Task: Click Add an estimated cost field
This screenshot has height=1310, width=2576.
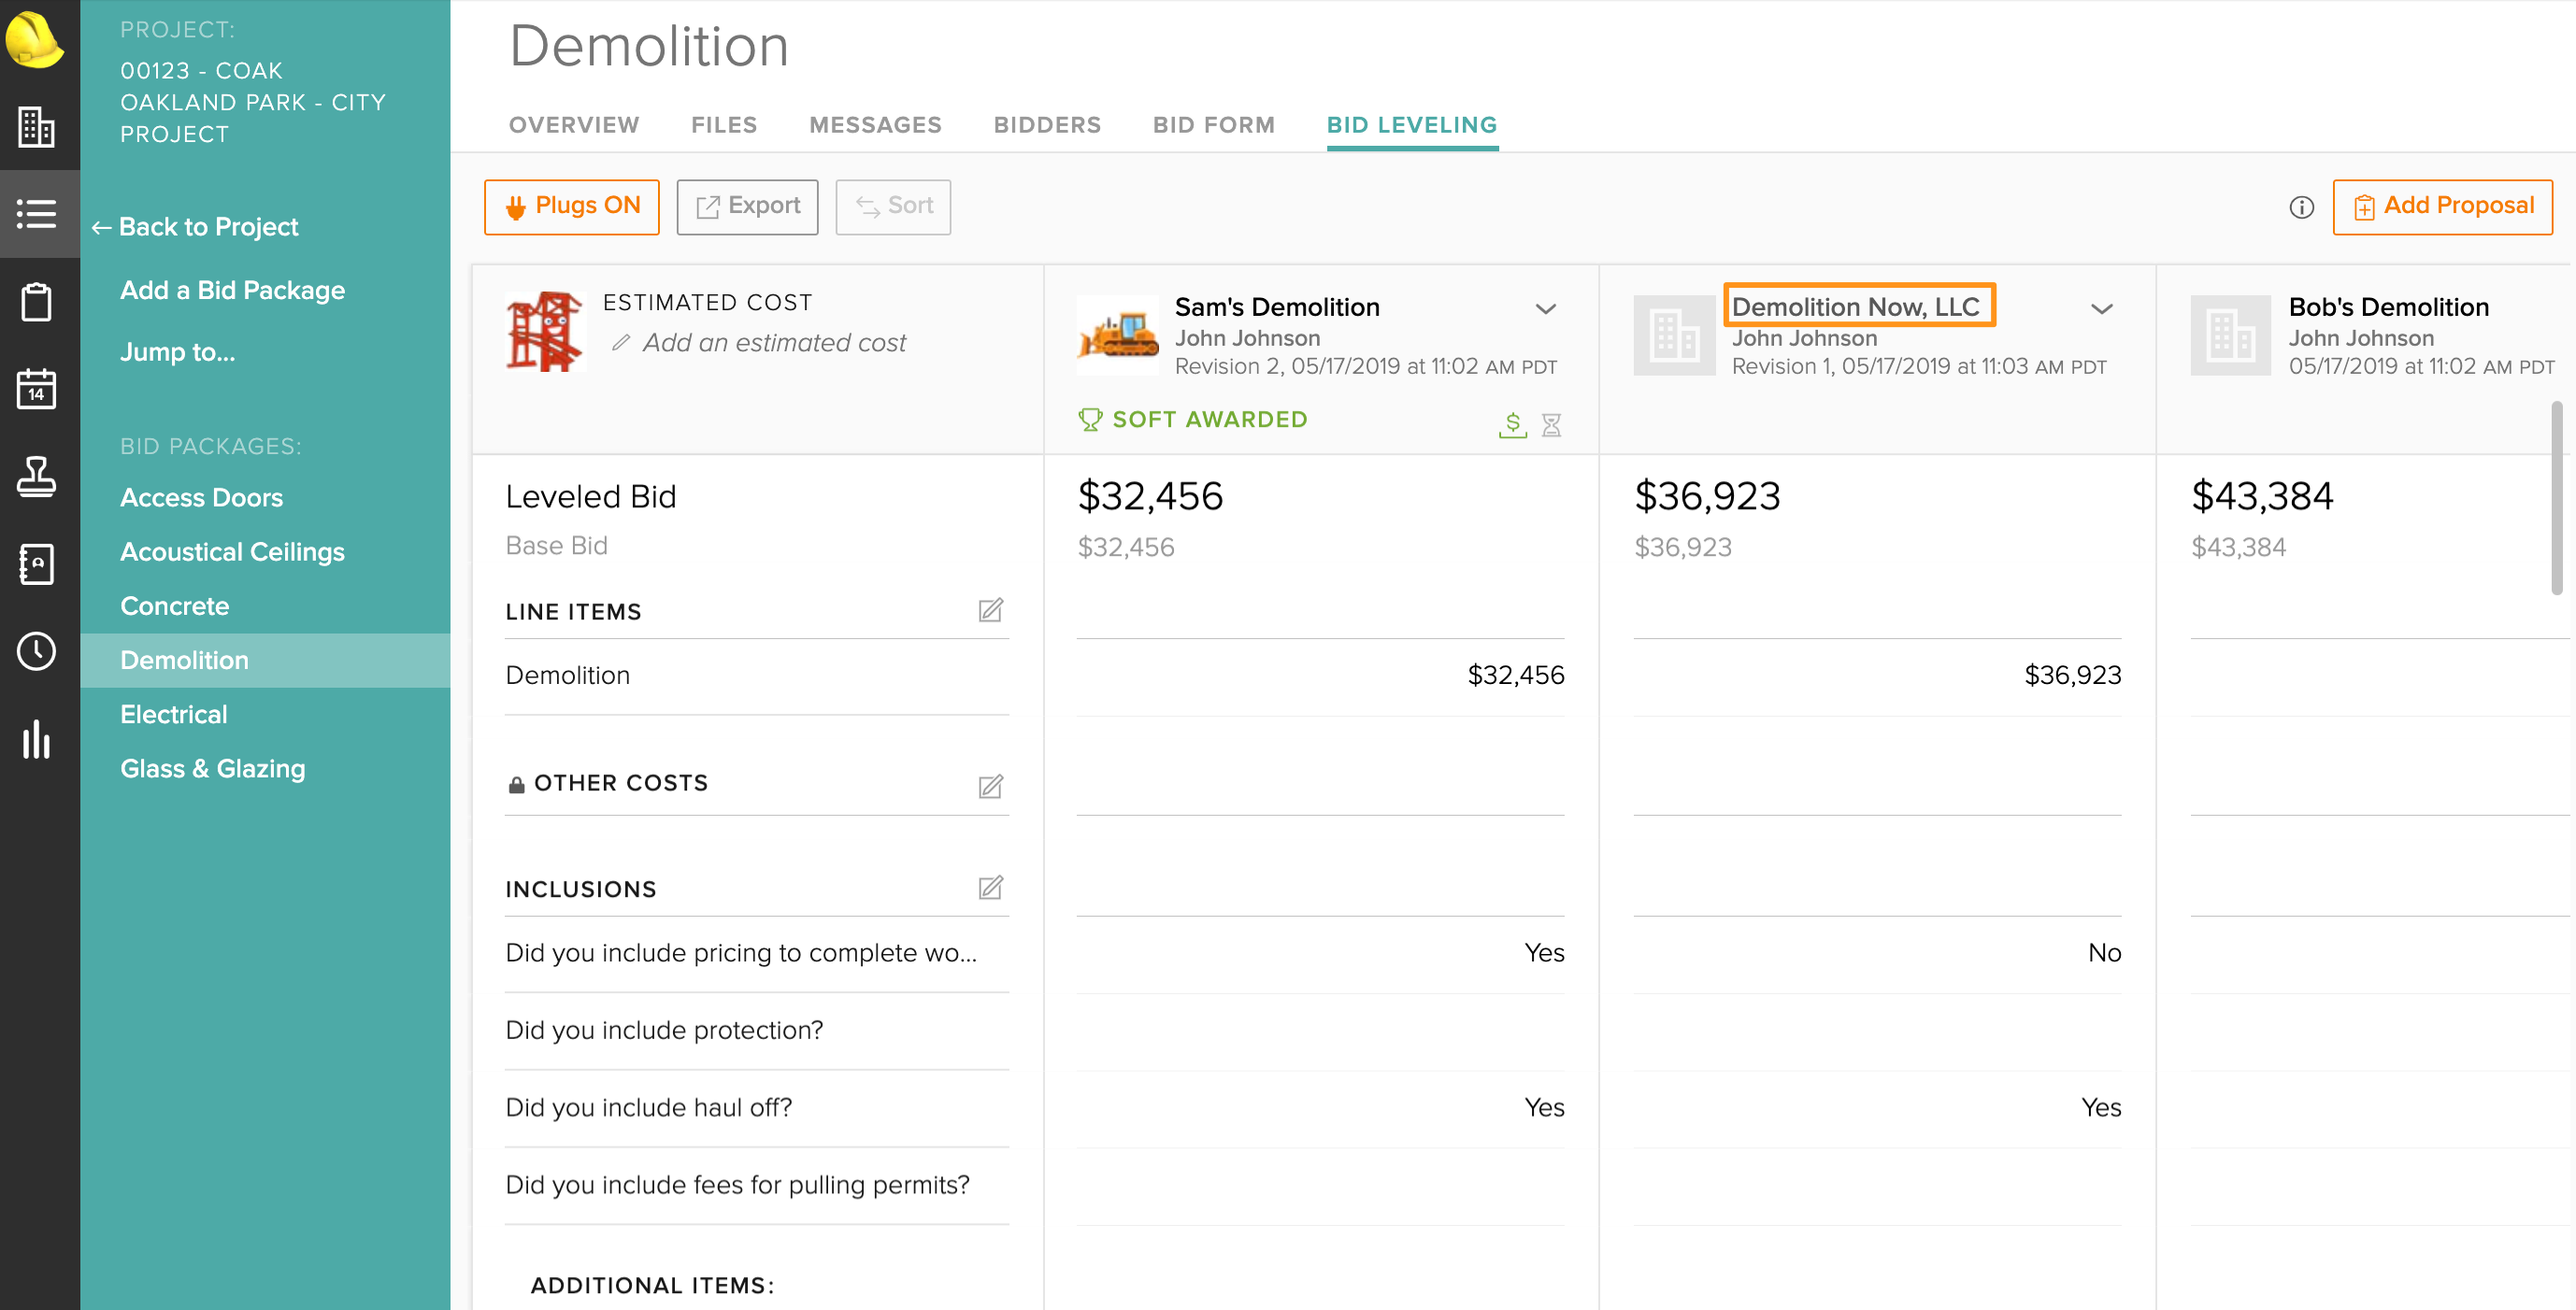Action: [x=773, y=343]
